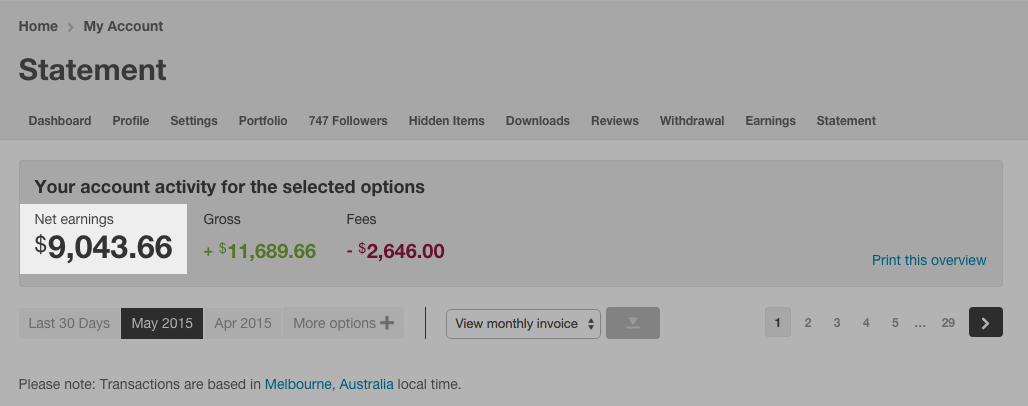This screenshot has height=406, width=1028.
Task: Expand More options date filter
Action: coord(343,324)
